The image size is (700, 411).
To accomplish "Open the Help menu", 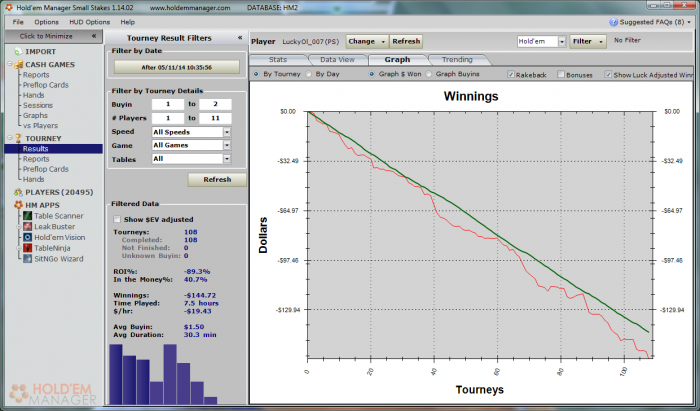I will point(127,22).
